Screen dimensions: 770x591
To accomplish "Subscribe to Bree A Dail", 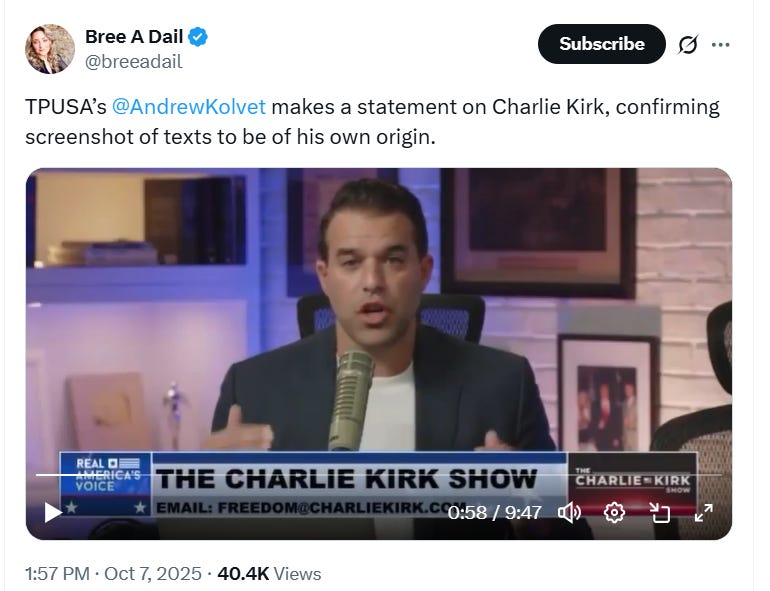I will coord(602,44).
